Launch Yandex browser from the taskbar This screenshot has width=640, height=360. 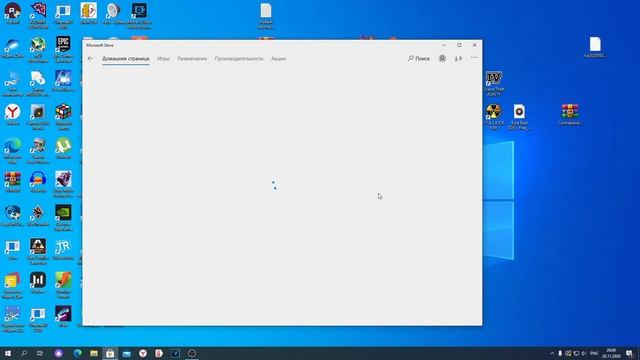click(x=143, y=353)
